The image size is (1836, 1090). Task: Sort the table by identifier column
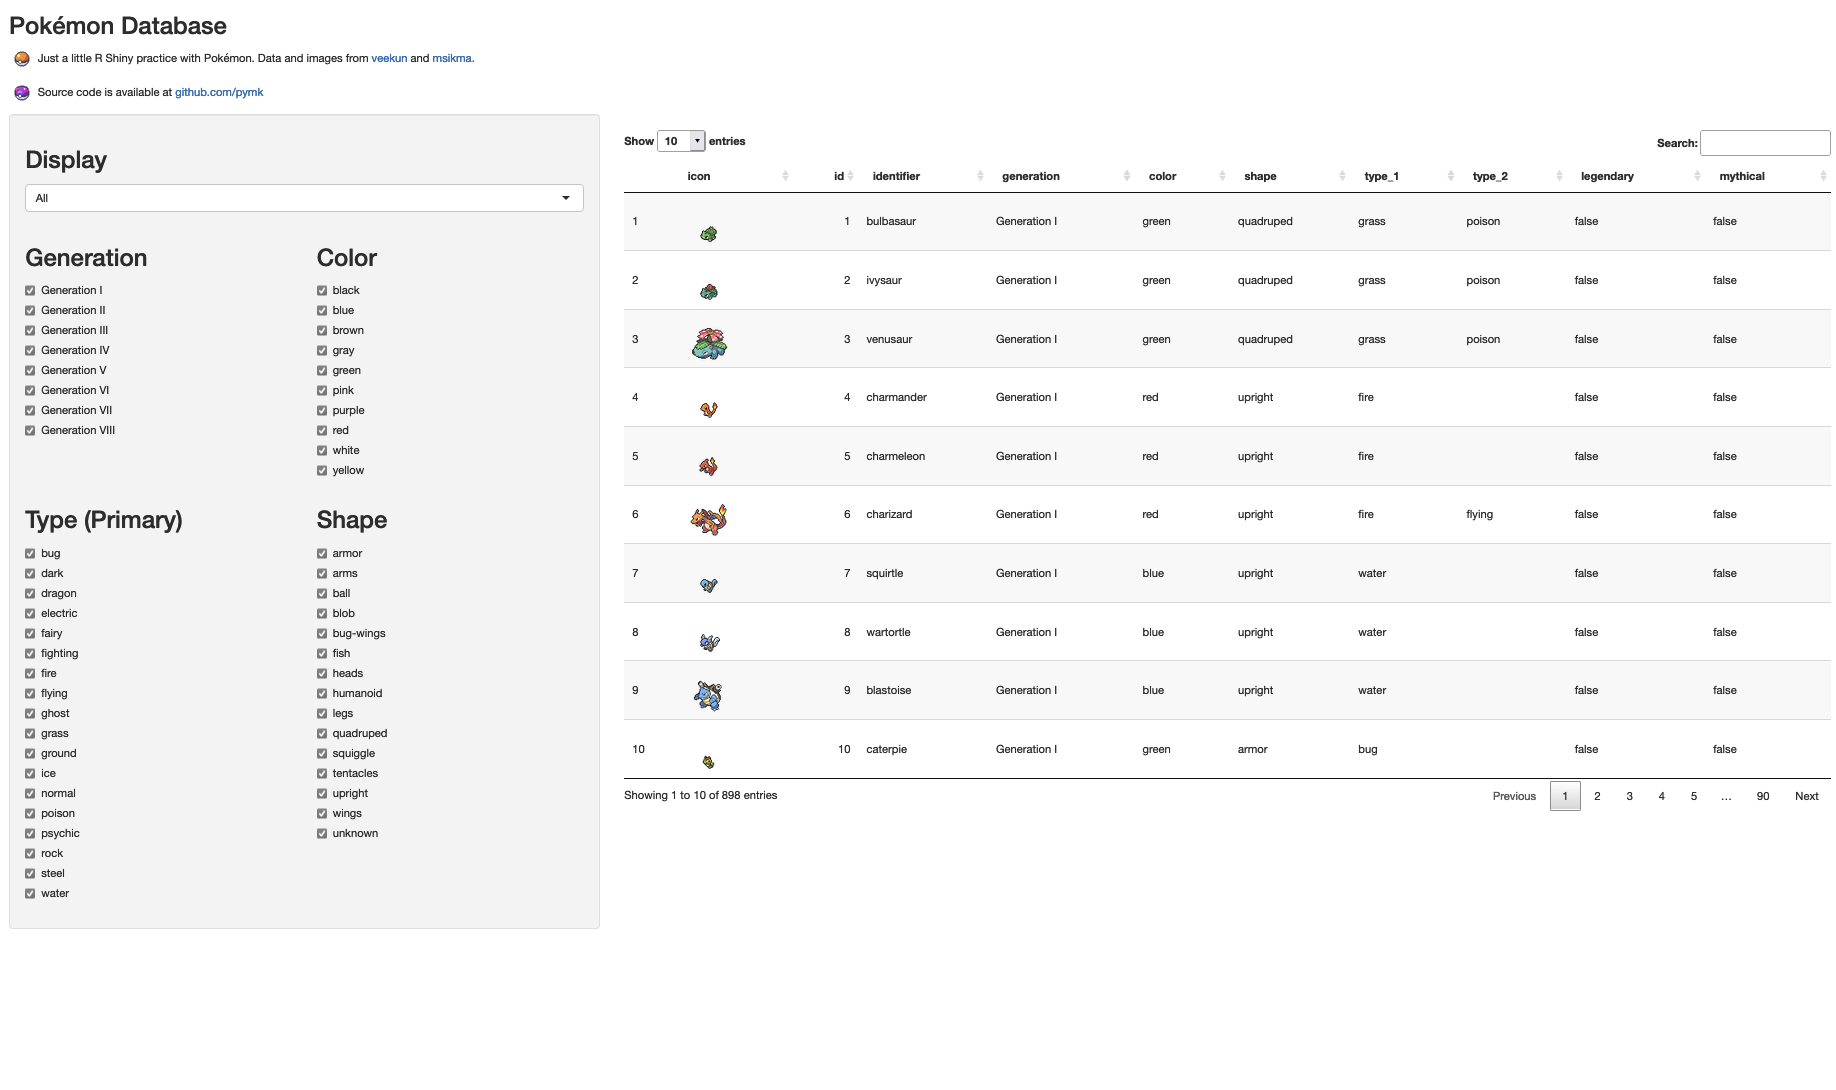tap(897, 176)
